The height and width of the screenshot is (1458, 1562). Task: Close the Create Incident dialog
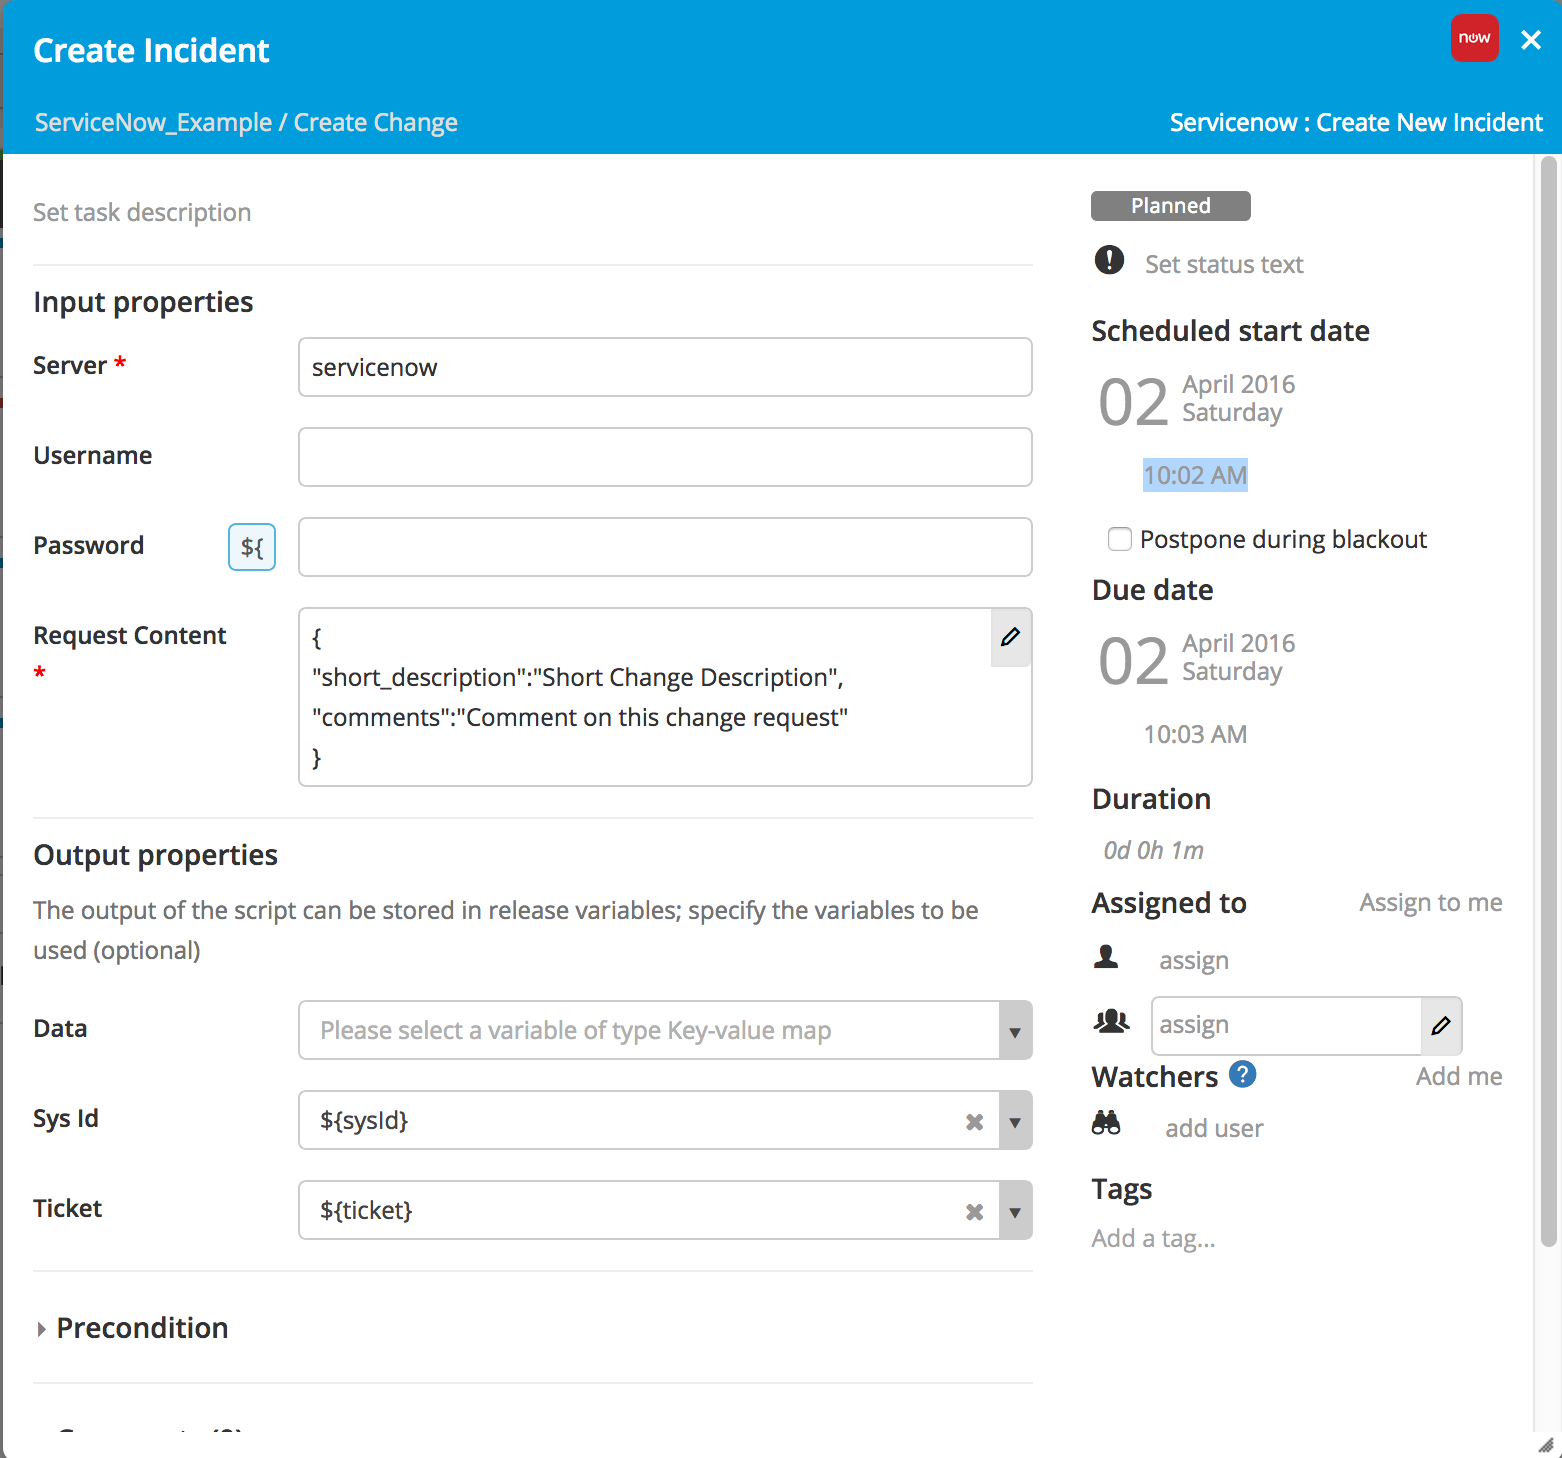(x=1530, y=40)
